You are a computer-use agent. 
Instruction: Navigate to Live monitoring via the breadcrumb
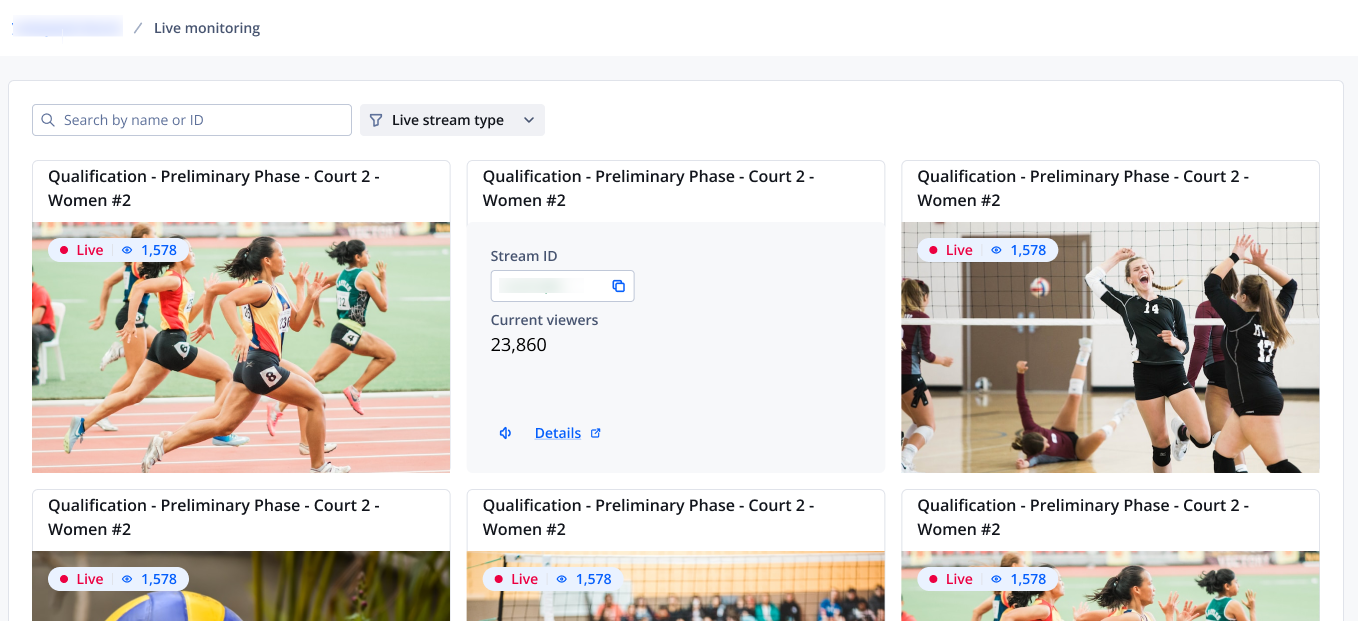pos(206,27)
